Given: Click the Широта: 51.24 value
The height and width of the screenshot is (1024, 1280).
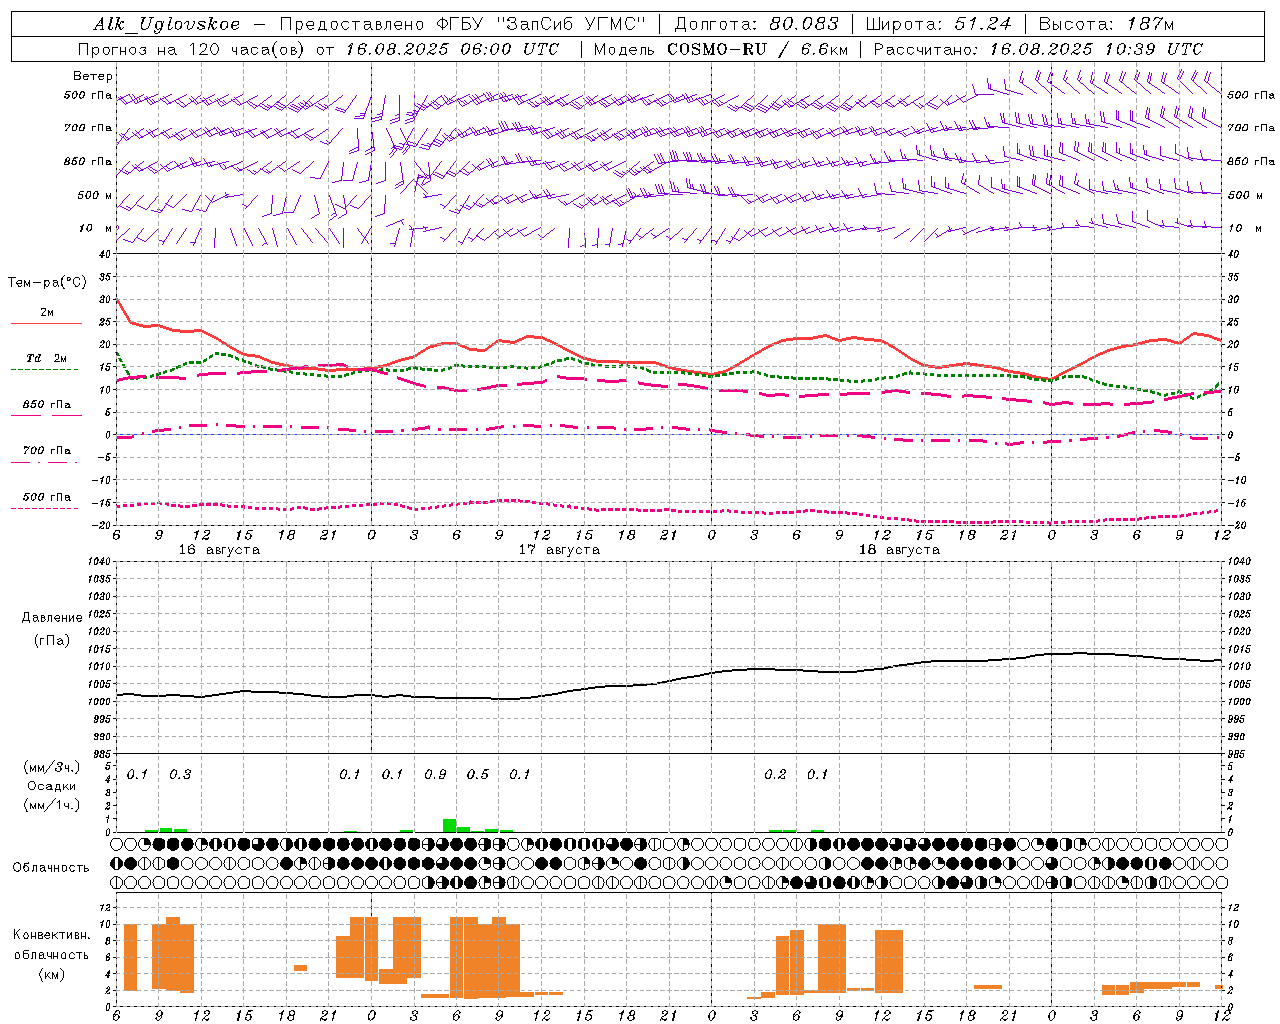Looking at the screenshot, I should pos(938,24).
